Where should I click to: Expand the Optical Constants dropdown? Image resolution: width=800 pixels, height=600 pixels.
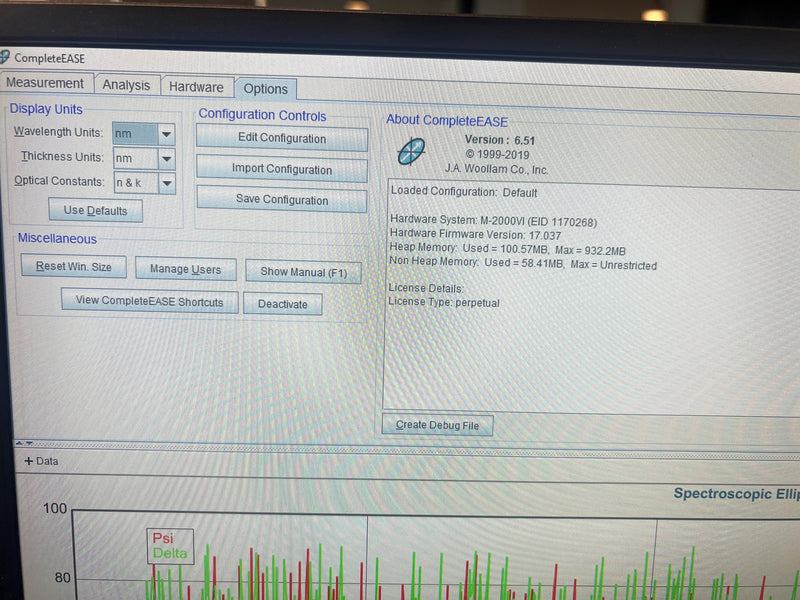pyautogui.click(x=167, y=183)
